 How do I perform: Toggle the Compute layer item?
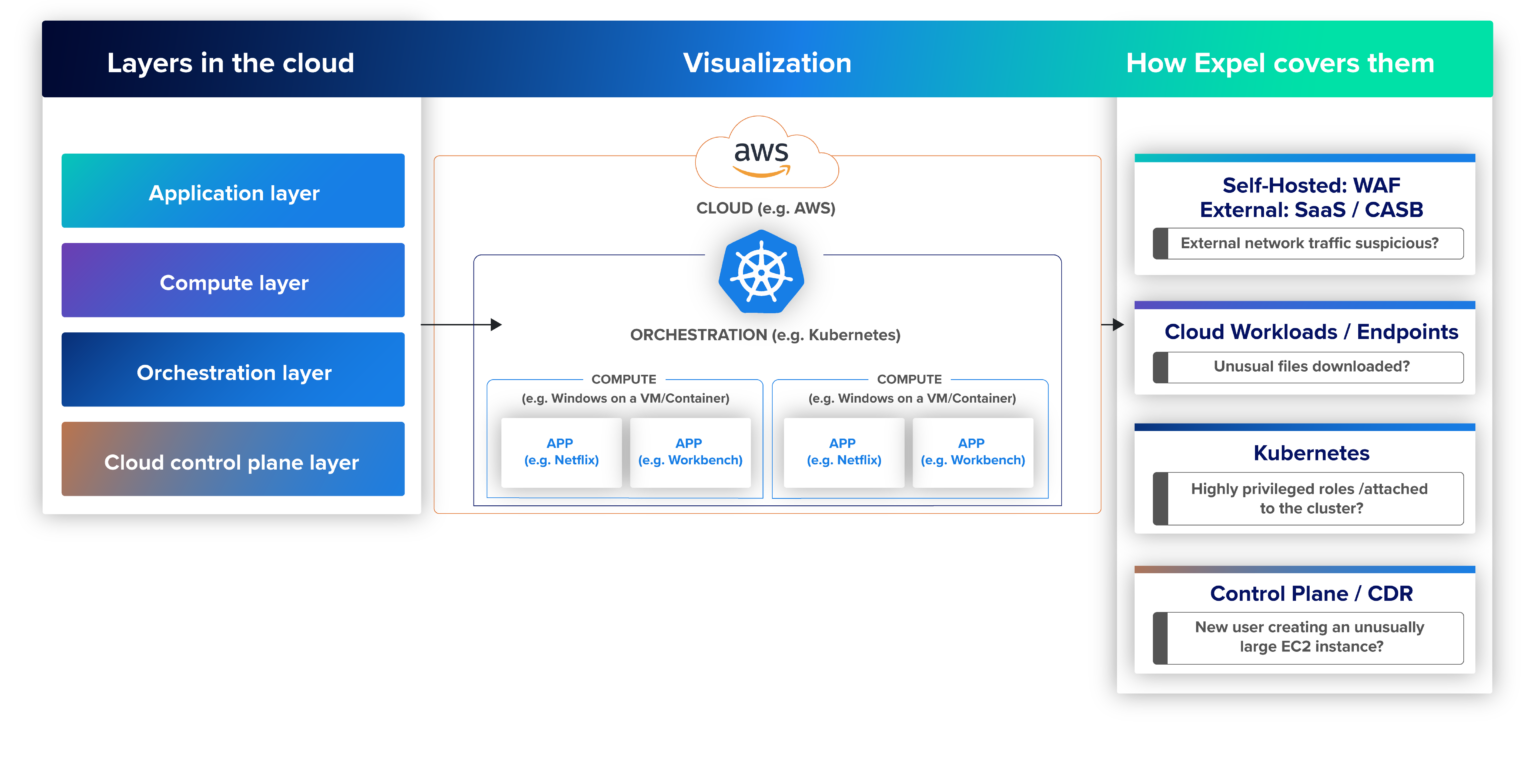[x=233, y=281]
